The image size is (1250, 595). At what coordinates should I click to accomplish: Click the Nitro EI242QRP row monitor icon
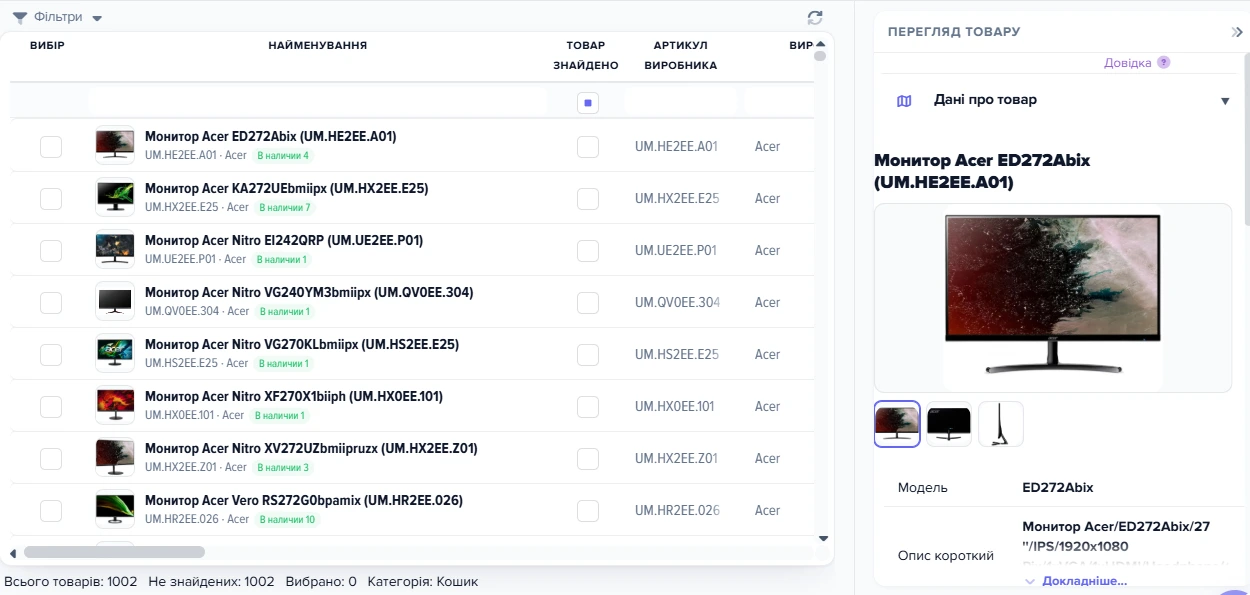115,250
